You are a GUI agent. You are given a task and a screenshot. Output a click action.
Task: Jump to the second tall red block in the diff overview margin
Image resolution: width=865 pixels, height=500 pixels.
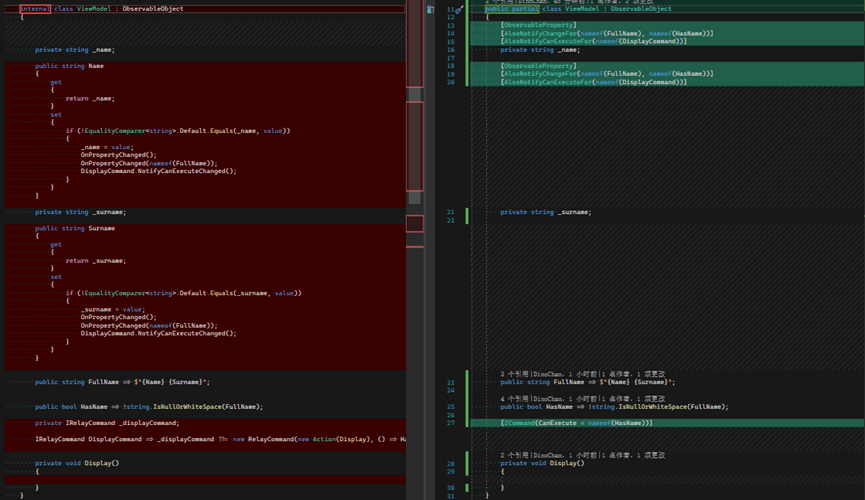(x=415, y=146)
